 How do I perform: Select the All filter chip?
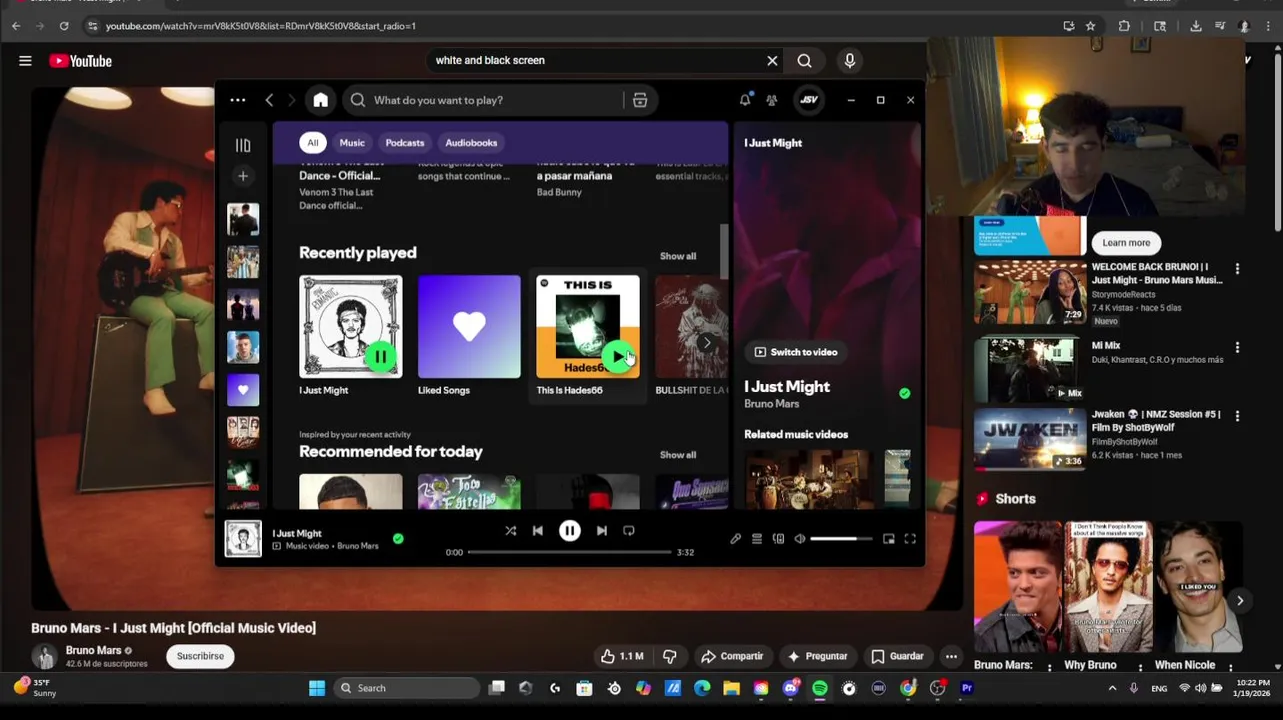[313, 143]
